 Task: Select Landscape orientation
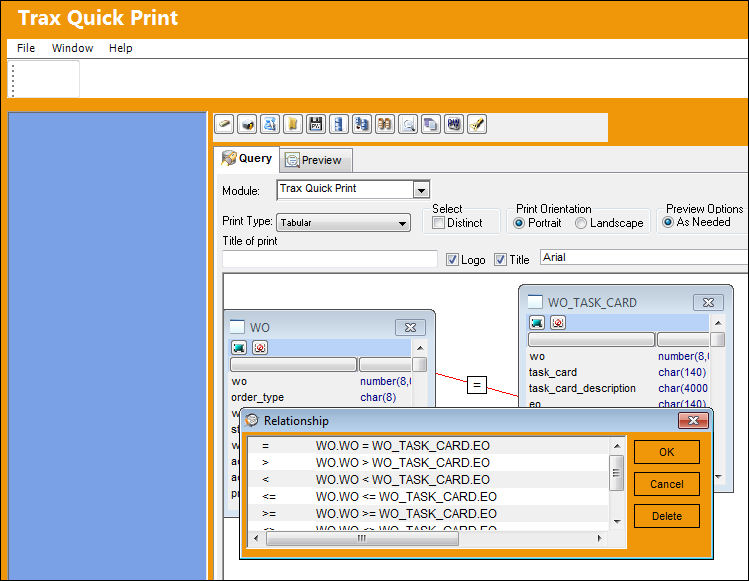coord(581,223)
